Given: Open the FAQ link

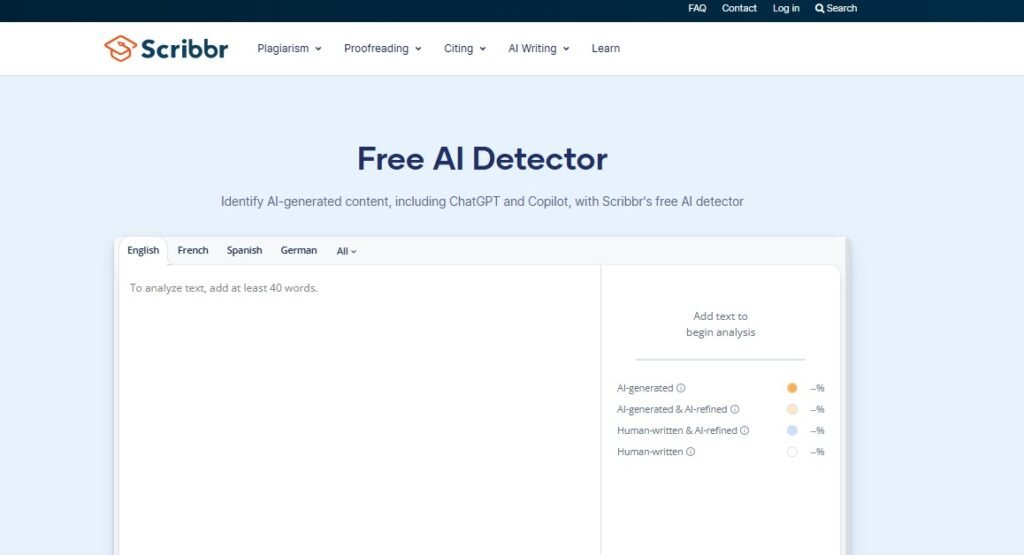Looking at the screenshot, I should tap(697, 8).
